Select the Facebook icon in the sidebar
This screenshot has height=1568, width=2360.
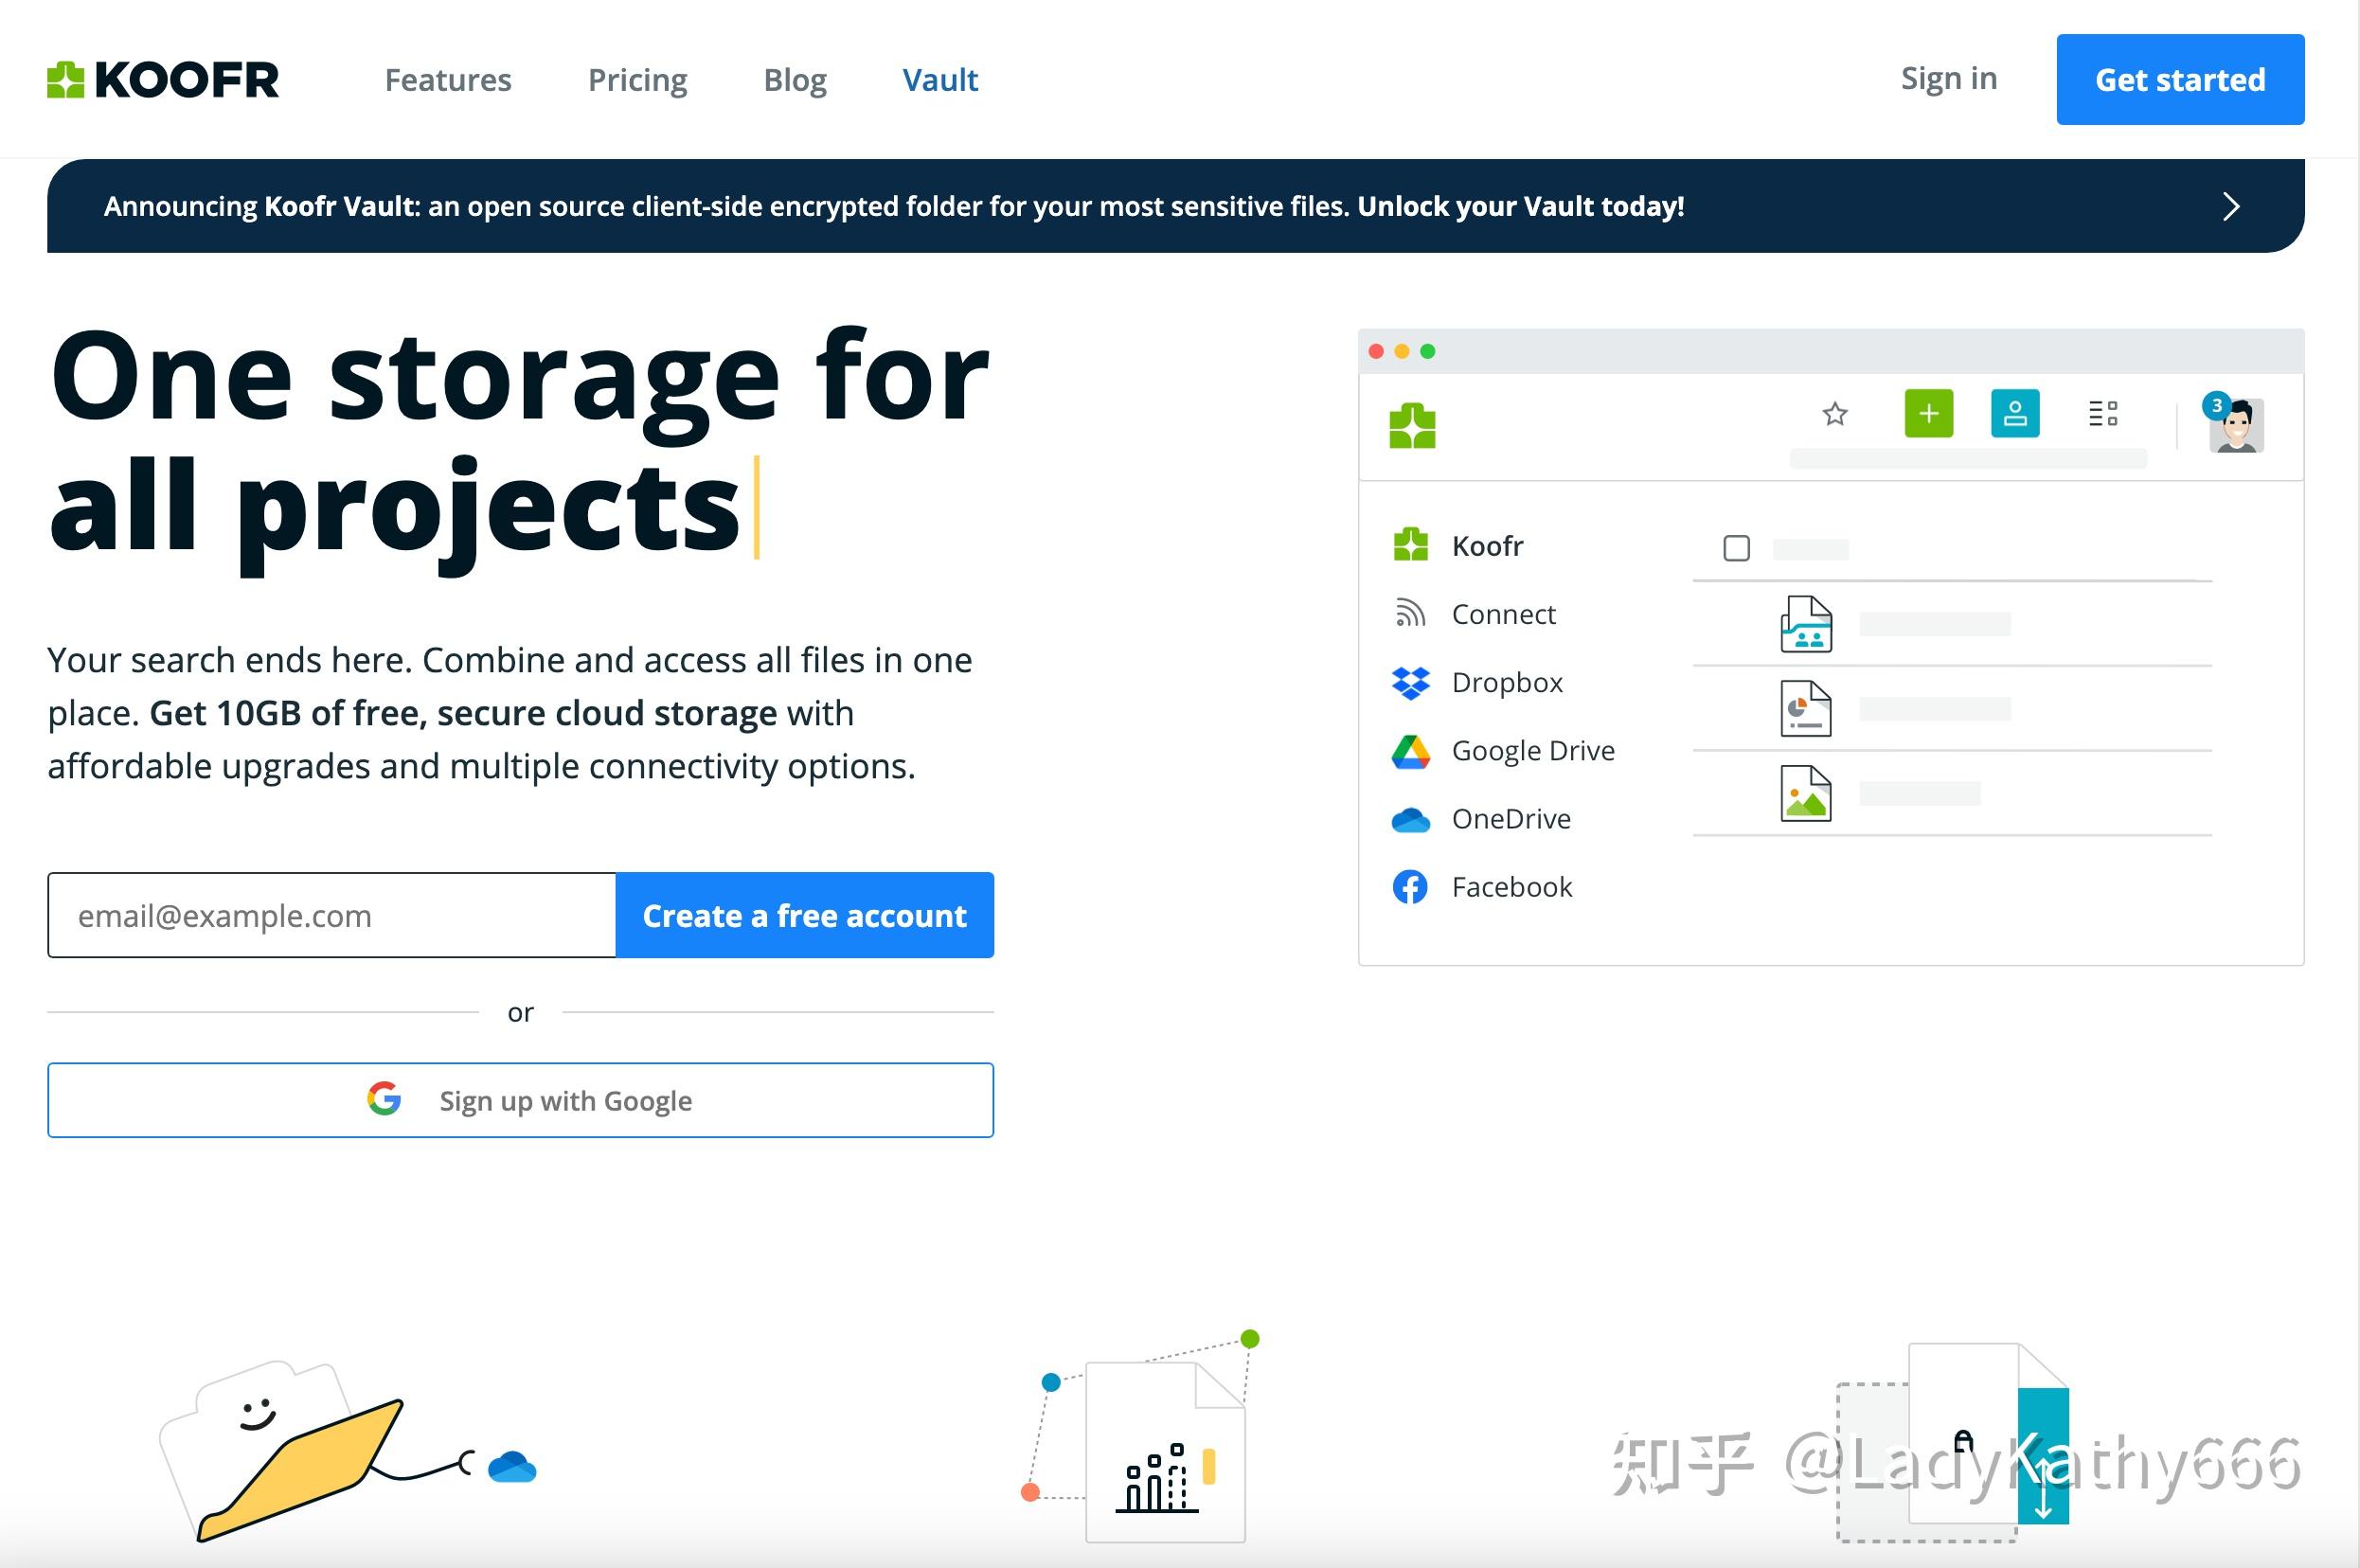point(1410,886)
